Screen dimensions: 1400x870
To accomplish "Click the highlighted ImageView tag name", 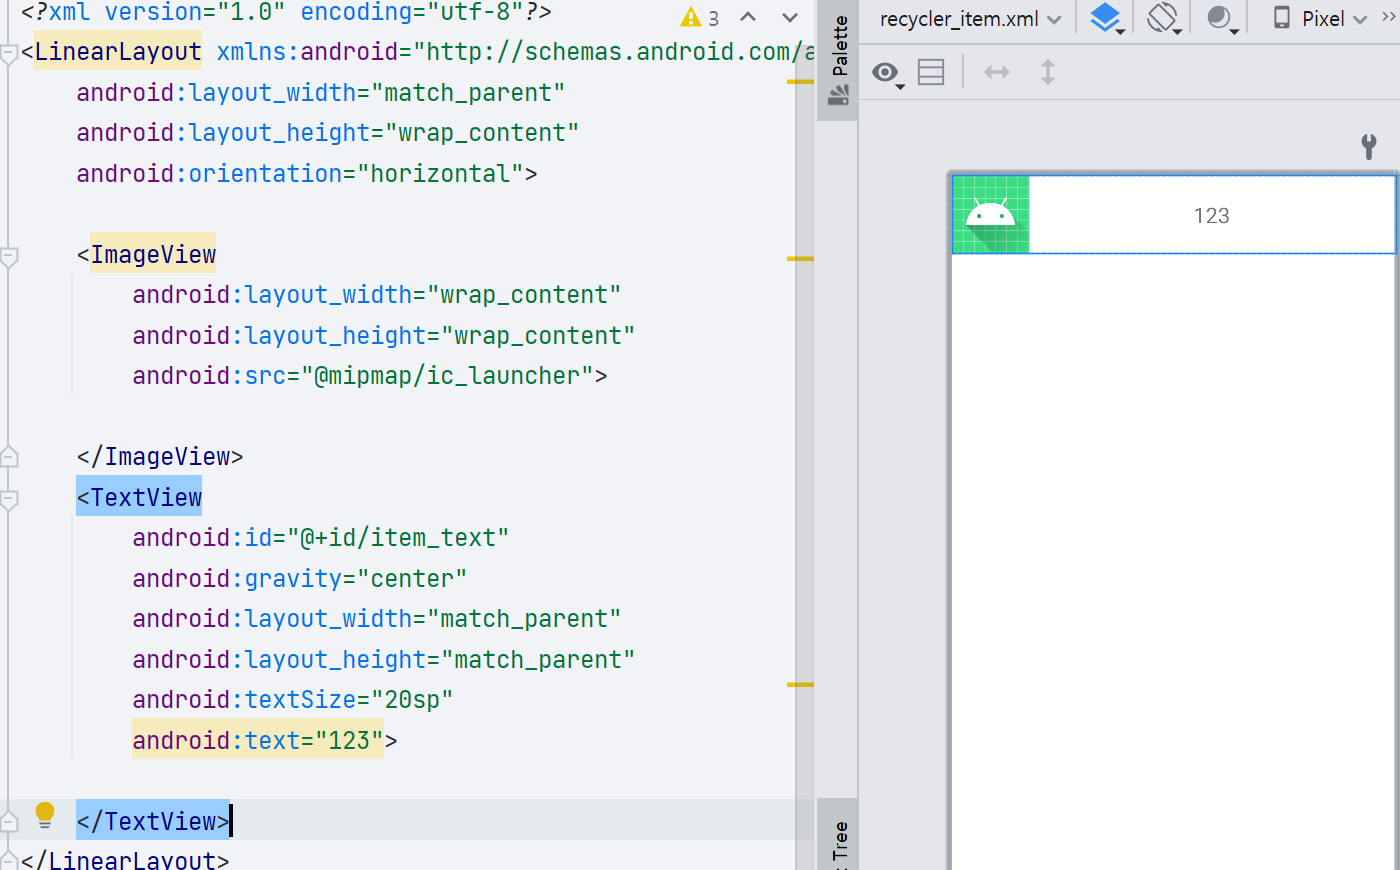I will pos(153,255).
